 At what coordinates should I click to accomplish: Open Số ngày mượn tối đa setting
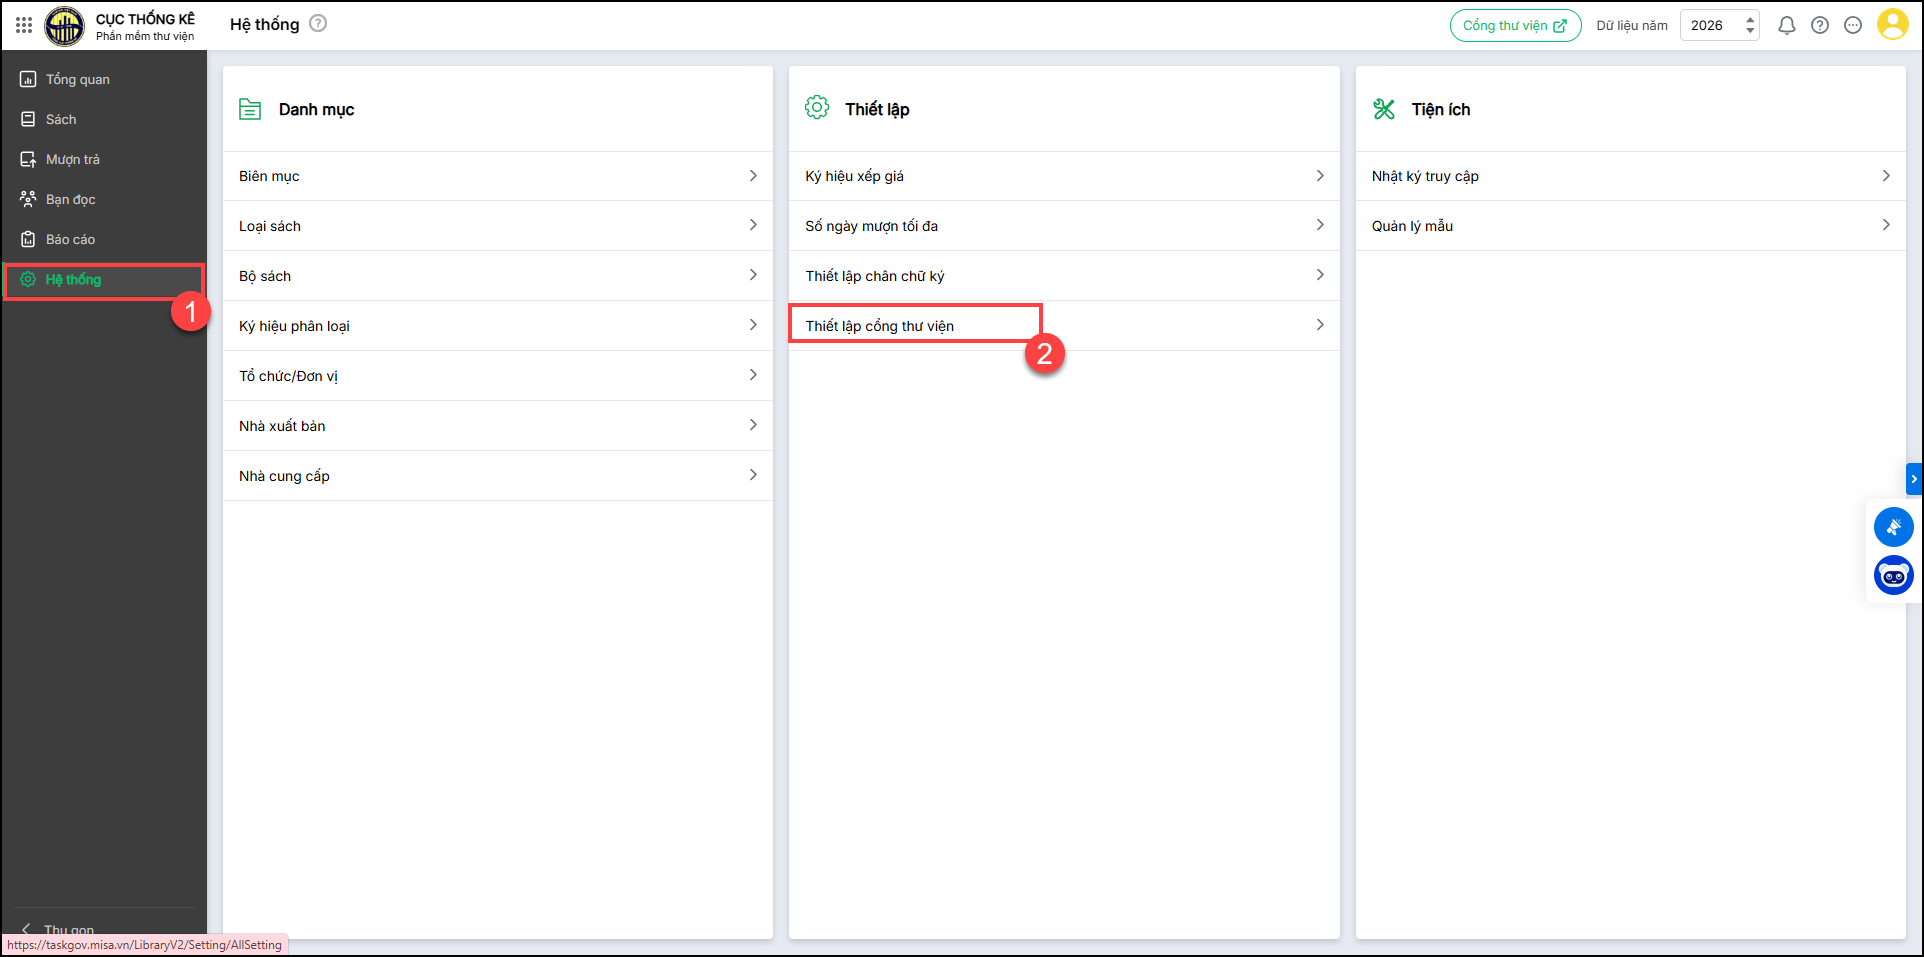click(1064, 226)
